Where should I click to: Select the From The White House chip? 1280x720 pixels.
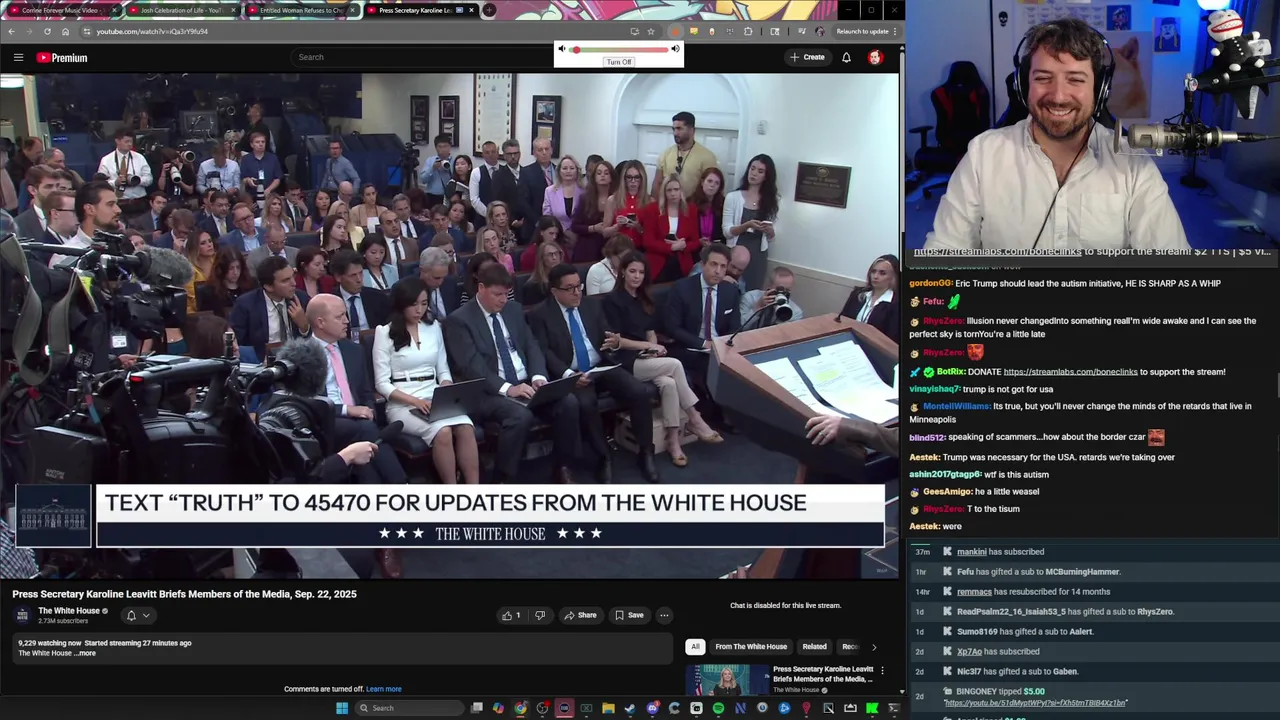pos(751,647)
